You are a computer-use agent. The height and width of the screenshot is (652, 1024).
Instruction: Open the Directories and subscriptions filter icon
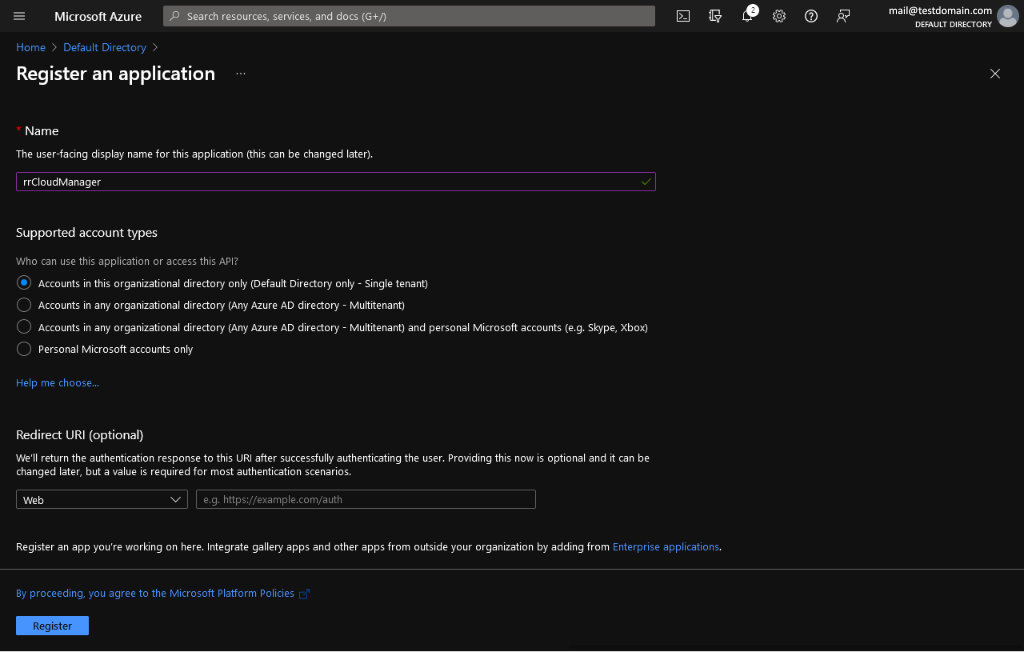pos(715,16)
